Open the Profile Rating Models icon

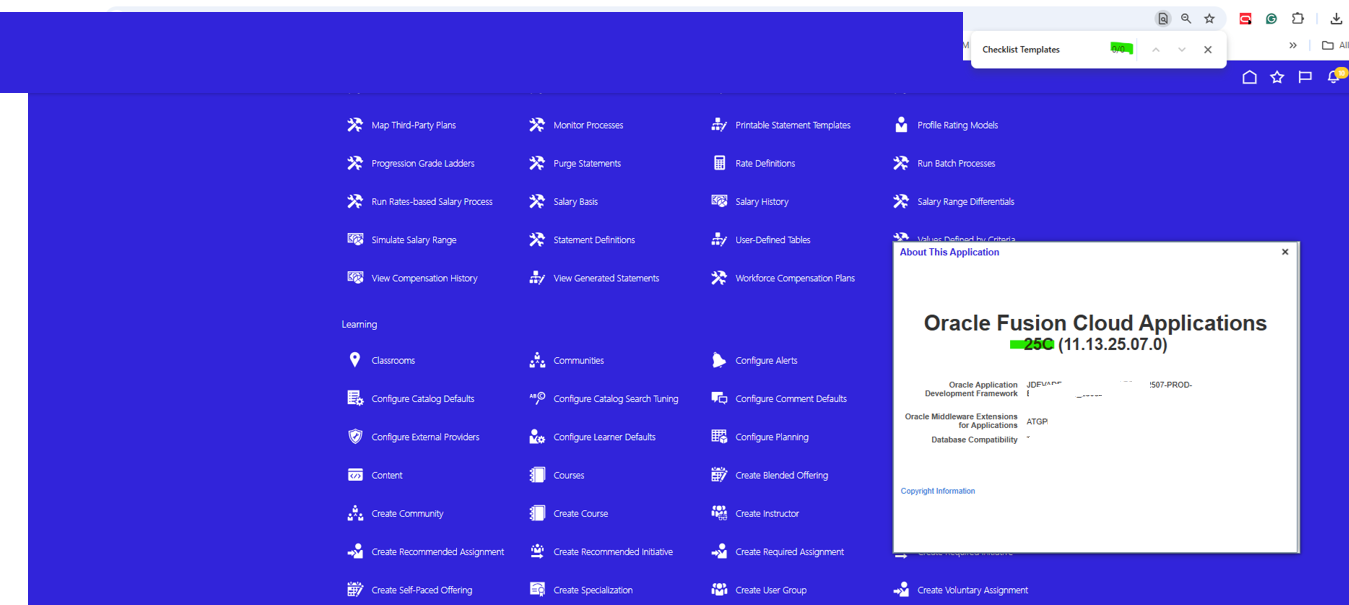(901, 125)
